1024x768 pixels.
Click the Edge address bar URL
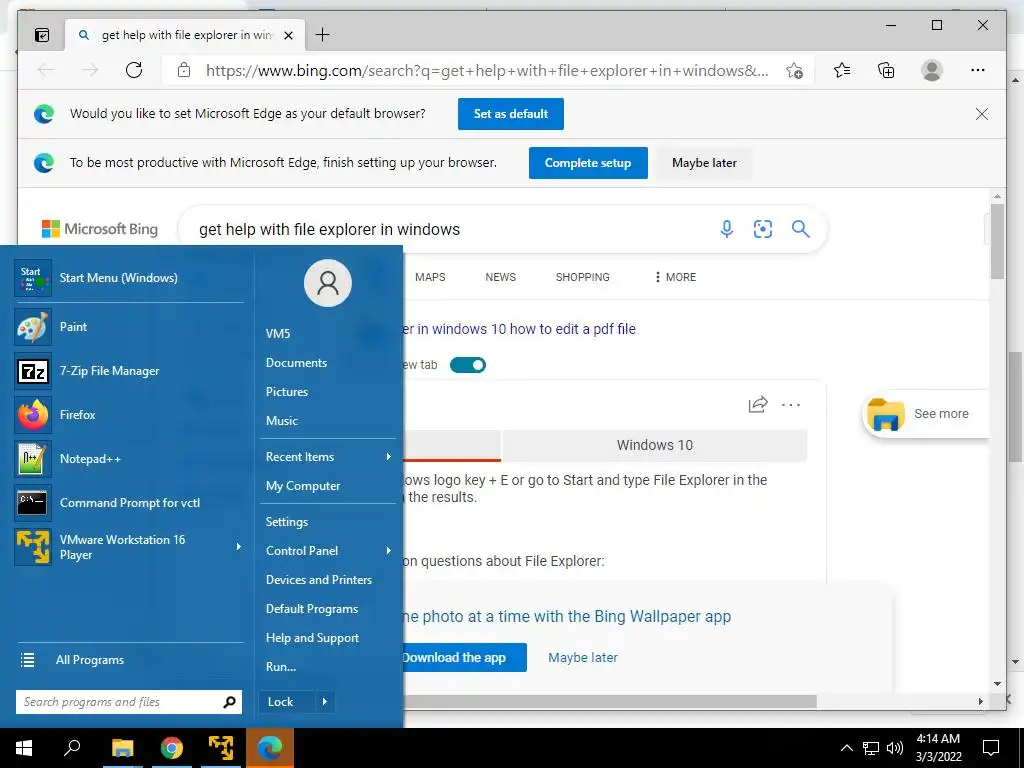(487, 71)
